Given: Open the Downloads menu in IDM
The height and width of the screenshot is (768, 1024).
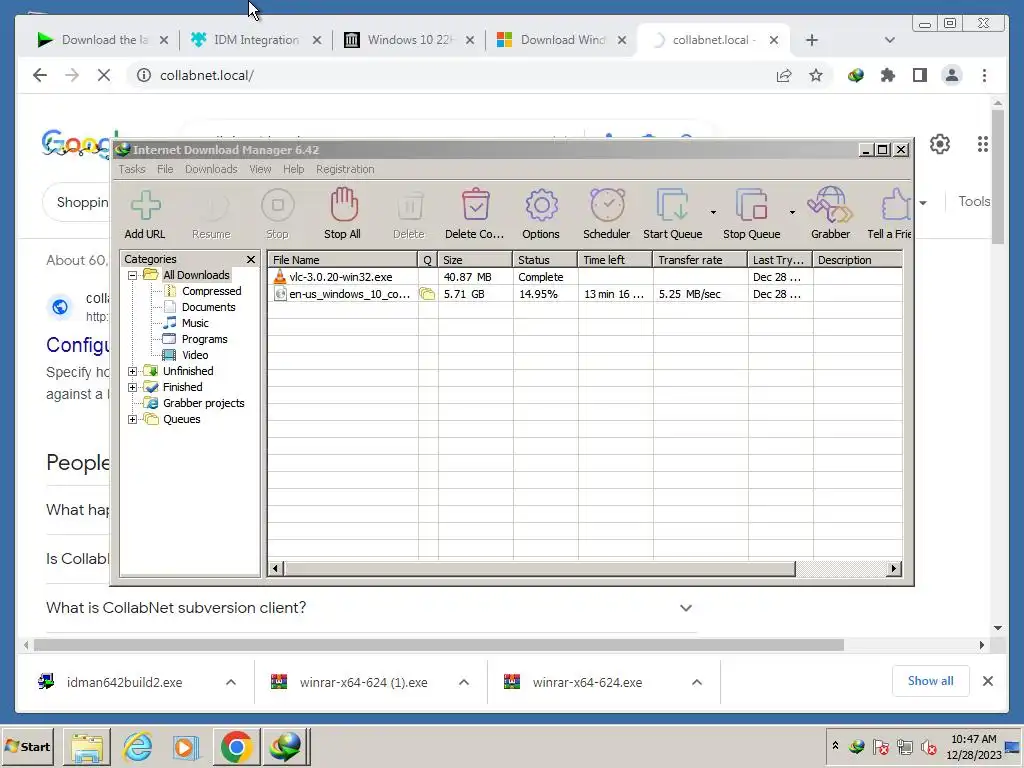Looking at the screenshot, I should click(211, 169).
